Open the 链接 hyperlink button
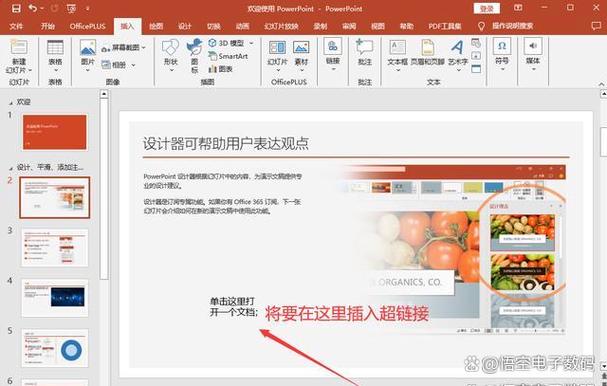 pyautogui.click(x=333, y=54)
